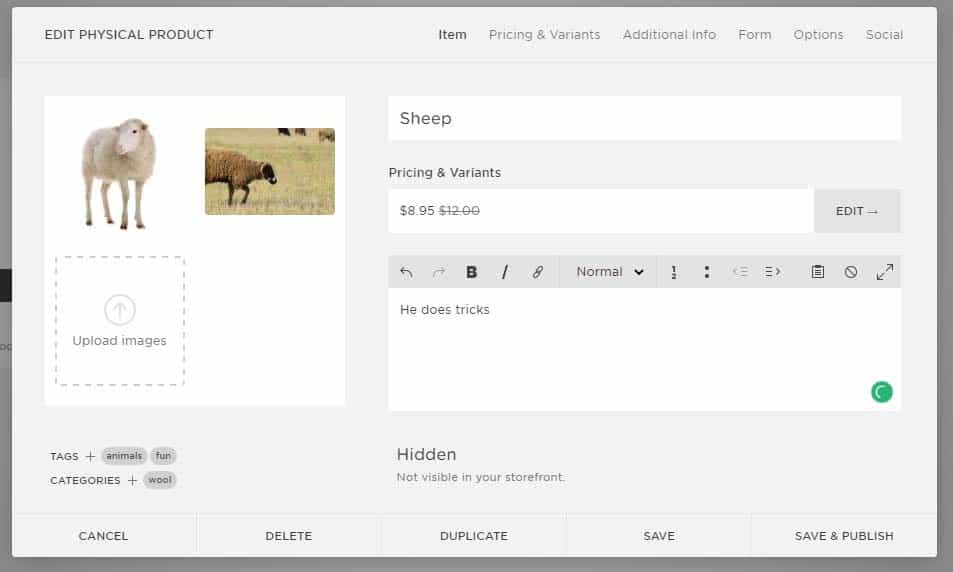Open the Normal text style dropdown
953x572 pixels.
pos(610,272)
